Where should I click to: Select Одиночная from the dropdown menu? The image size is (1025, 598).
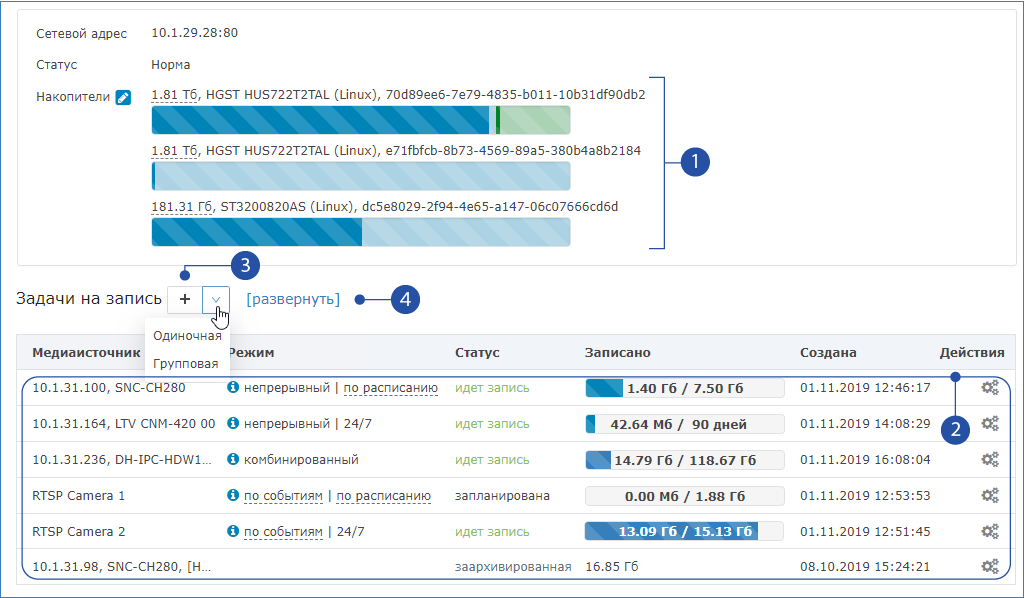click(x=187, y=336)
